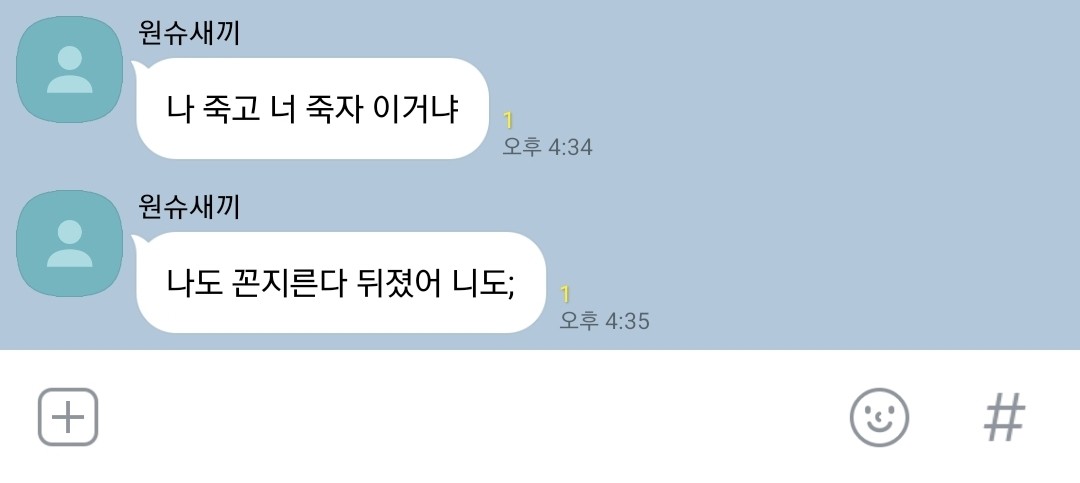The width and height of the screenshot is (1080, 483).
Task: Tap the hashtag search icon
Action: (1004, 417)
